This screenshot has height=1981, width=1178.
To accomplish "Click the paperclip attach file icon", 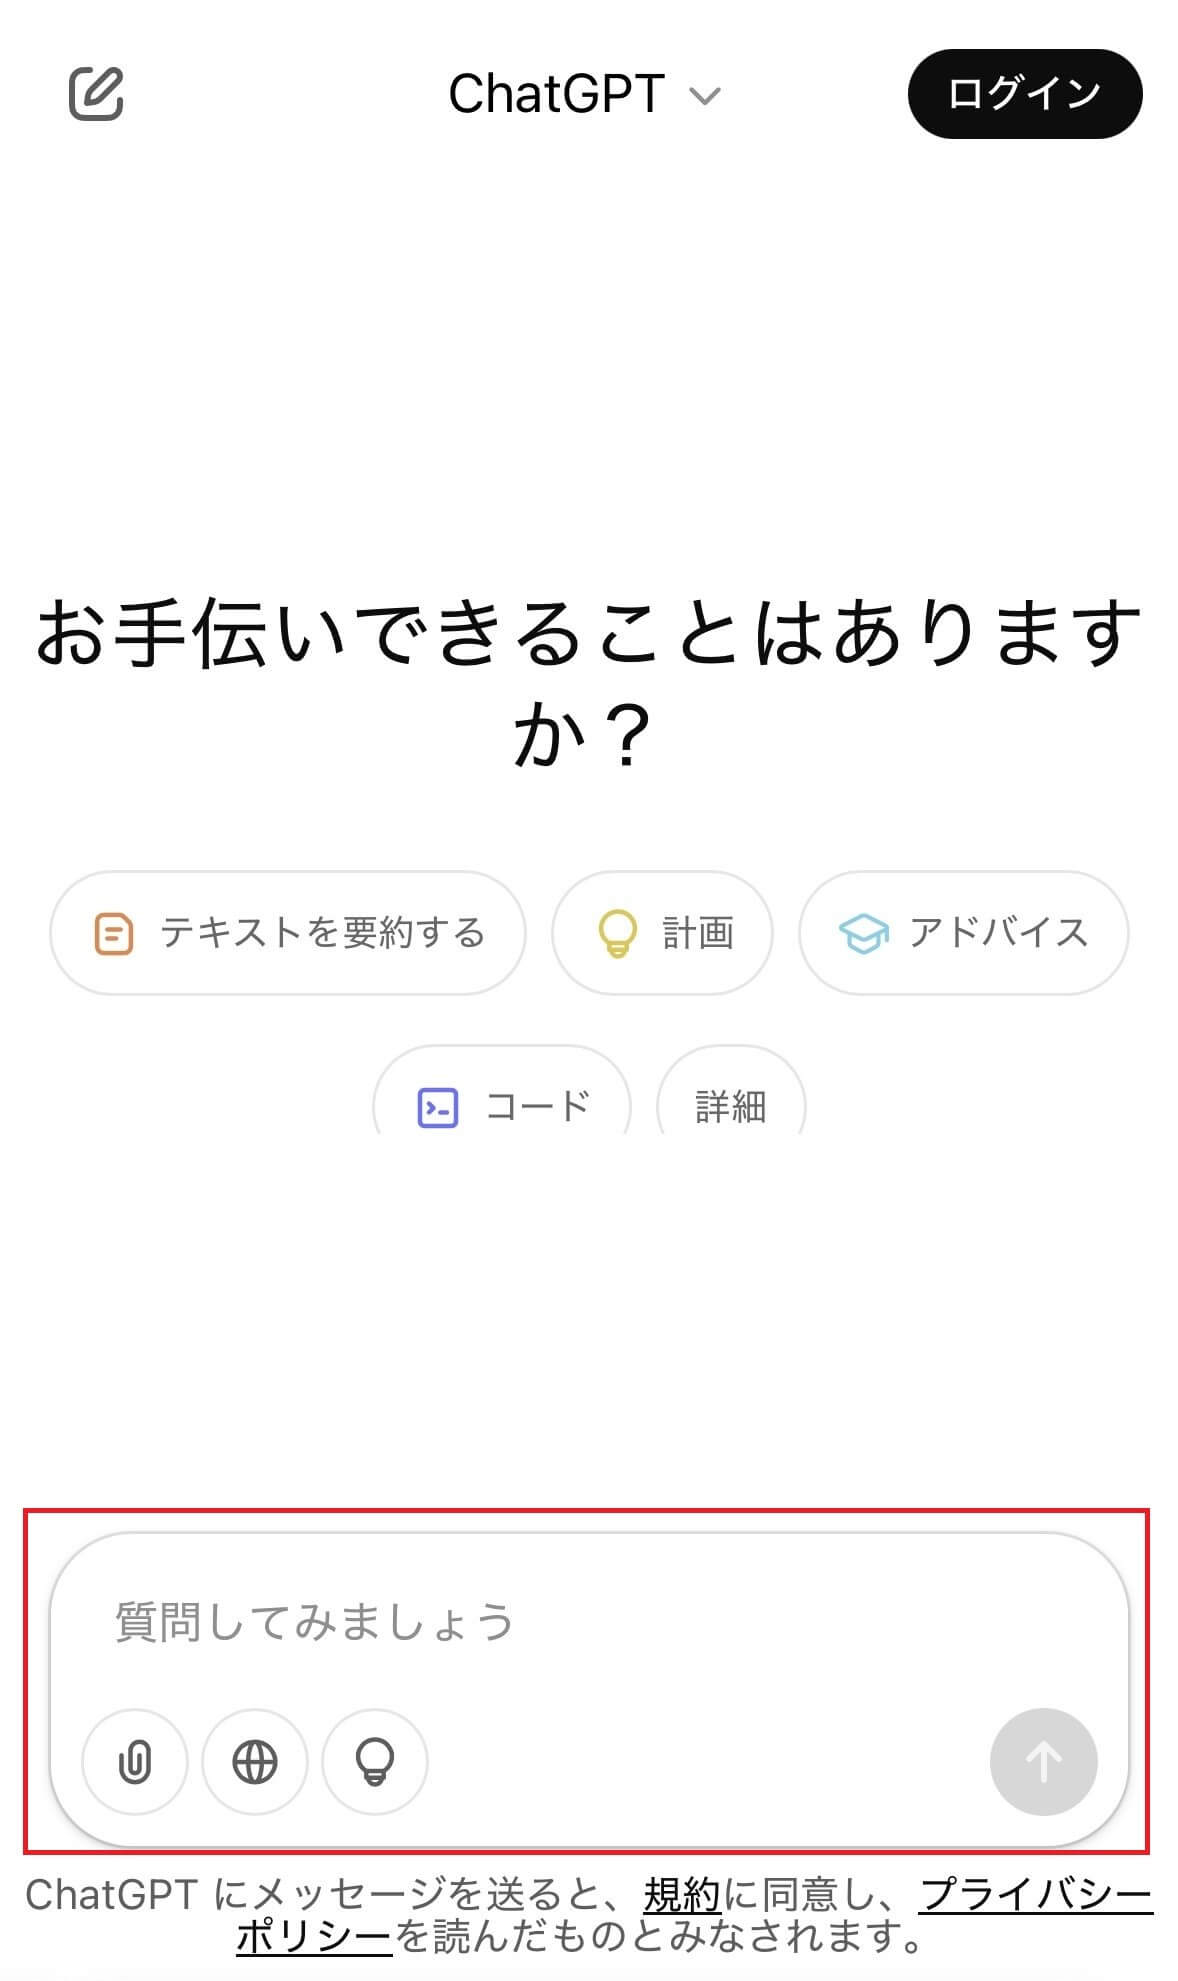I will point(135,1762).
